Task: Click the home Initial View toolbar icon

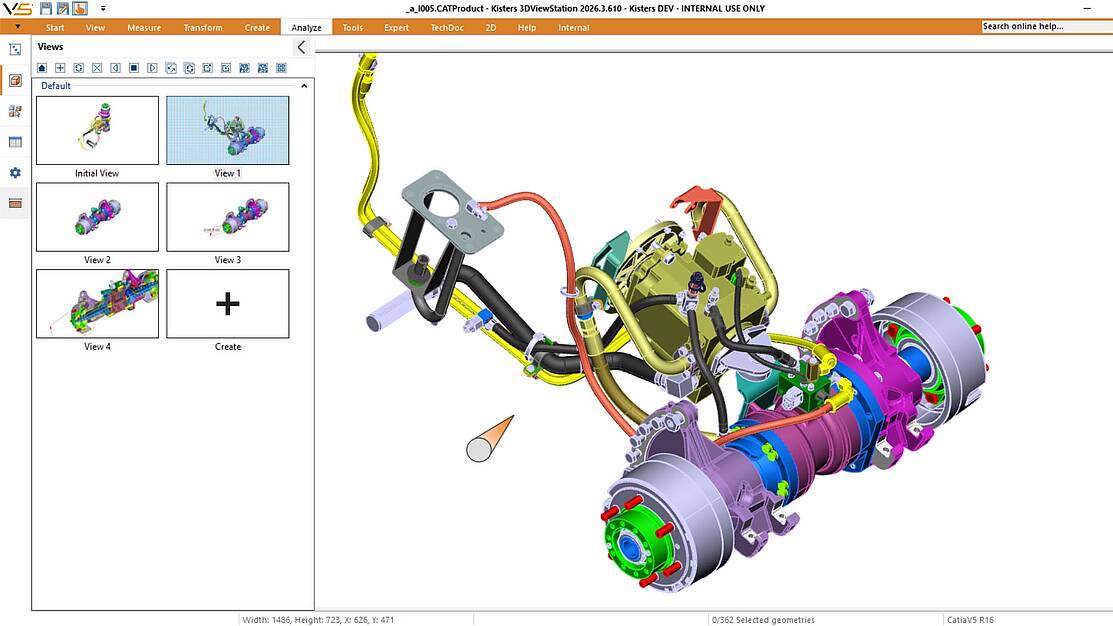Action: (42, 68)
